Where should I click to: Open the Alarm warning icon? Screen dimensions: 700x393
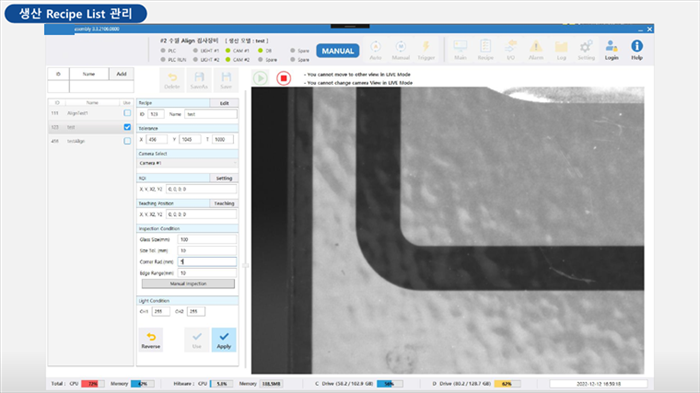(536, 50)
